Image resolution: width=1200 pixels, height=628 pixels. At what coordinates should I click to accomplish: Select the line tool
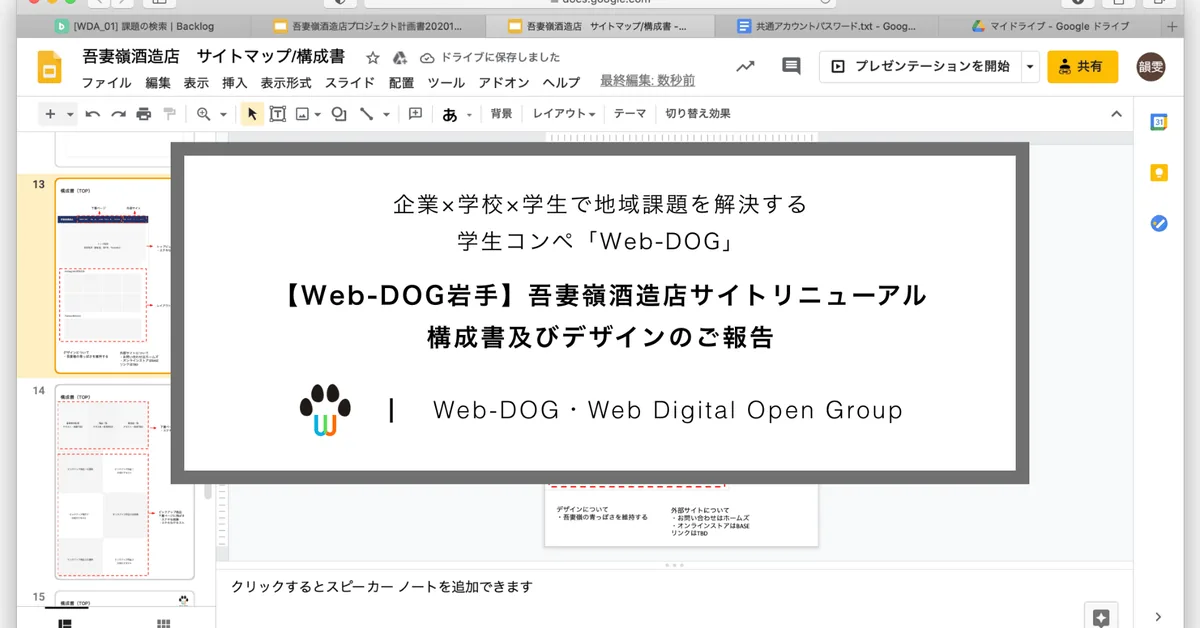[x=366, y=114]
